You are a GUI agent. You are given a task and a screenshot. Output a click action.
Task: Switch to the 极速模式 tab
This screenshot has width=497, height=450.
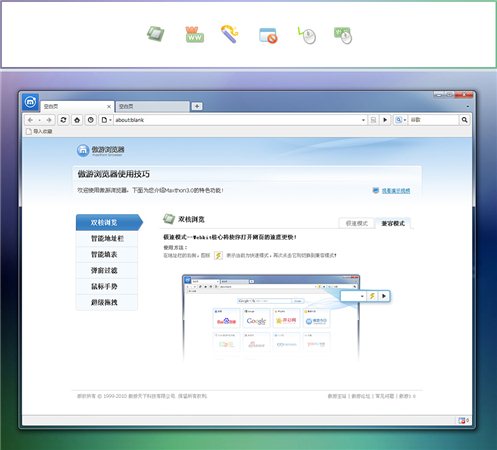coord(357,223)
